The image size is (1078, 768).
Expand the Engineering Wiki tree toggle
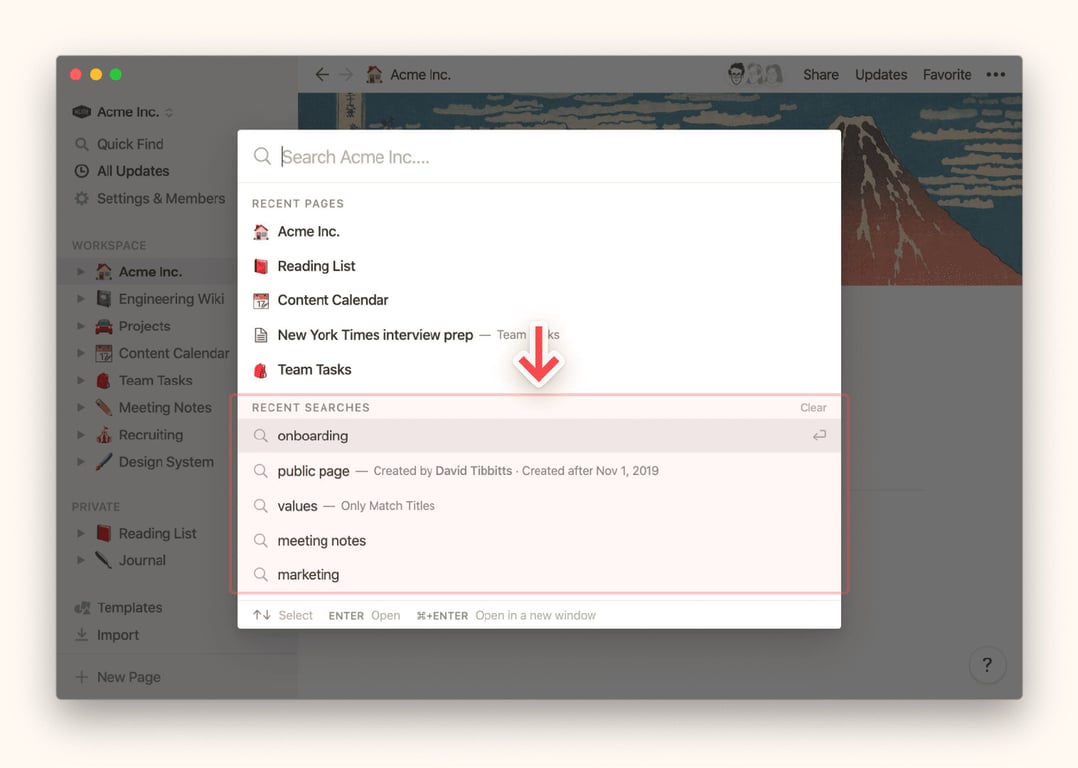(80, 299)
